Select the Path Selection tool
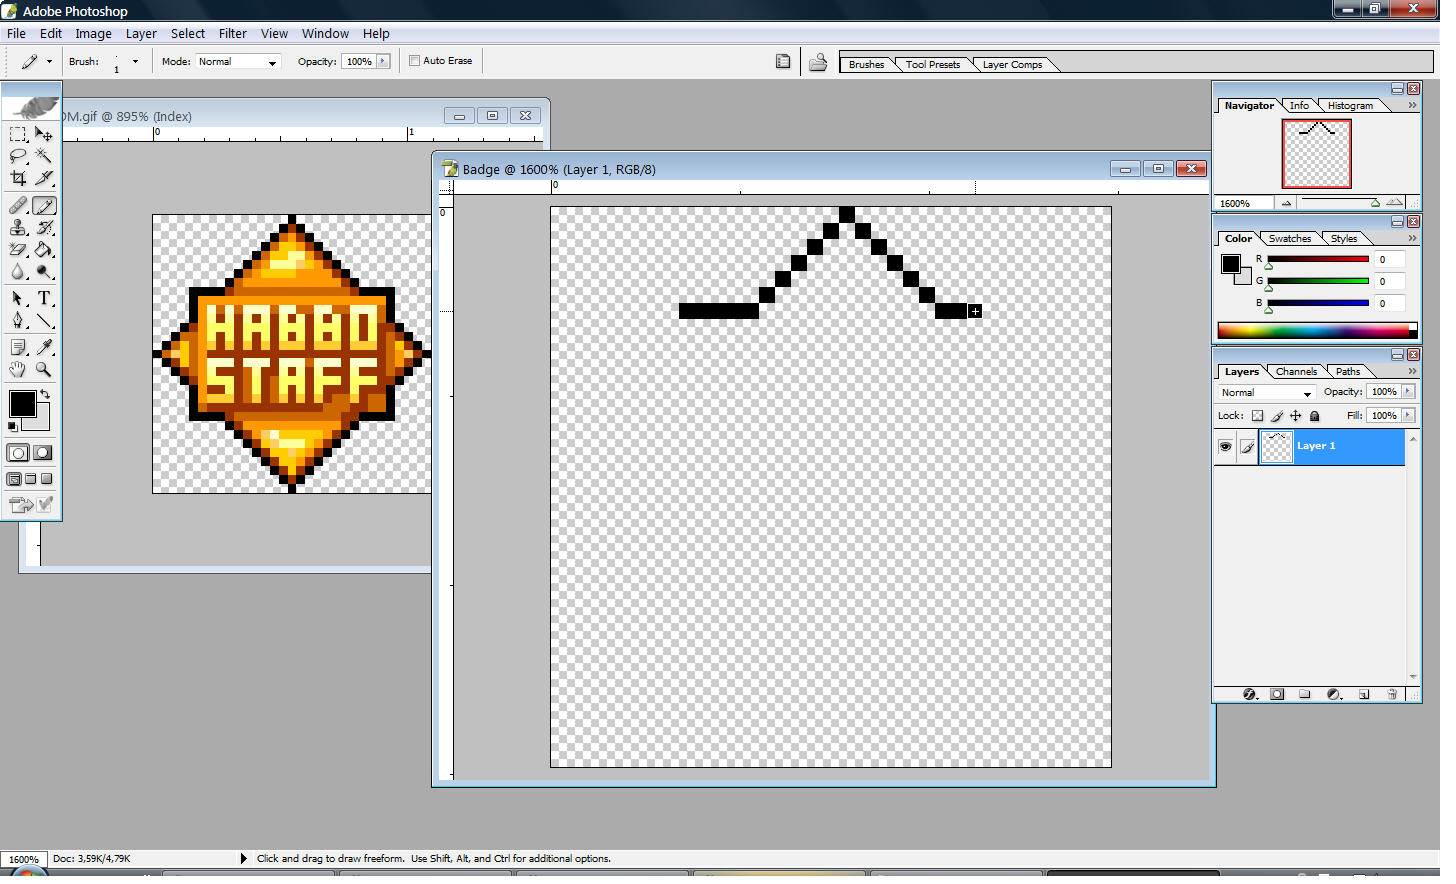The image size is (1456, 884). point(18,299)
